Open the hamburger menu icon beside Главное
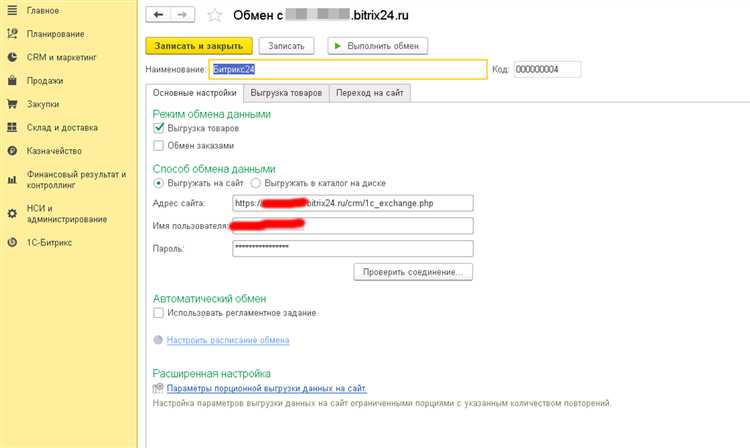Viewport: 750px width, 448px height. click(12, 10)
